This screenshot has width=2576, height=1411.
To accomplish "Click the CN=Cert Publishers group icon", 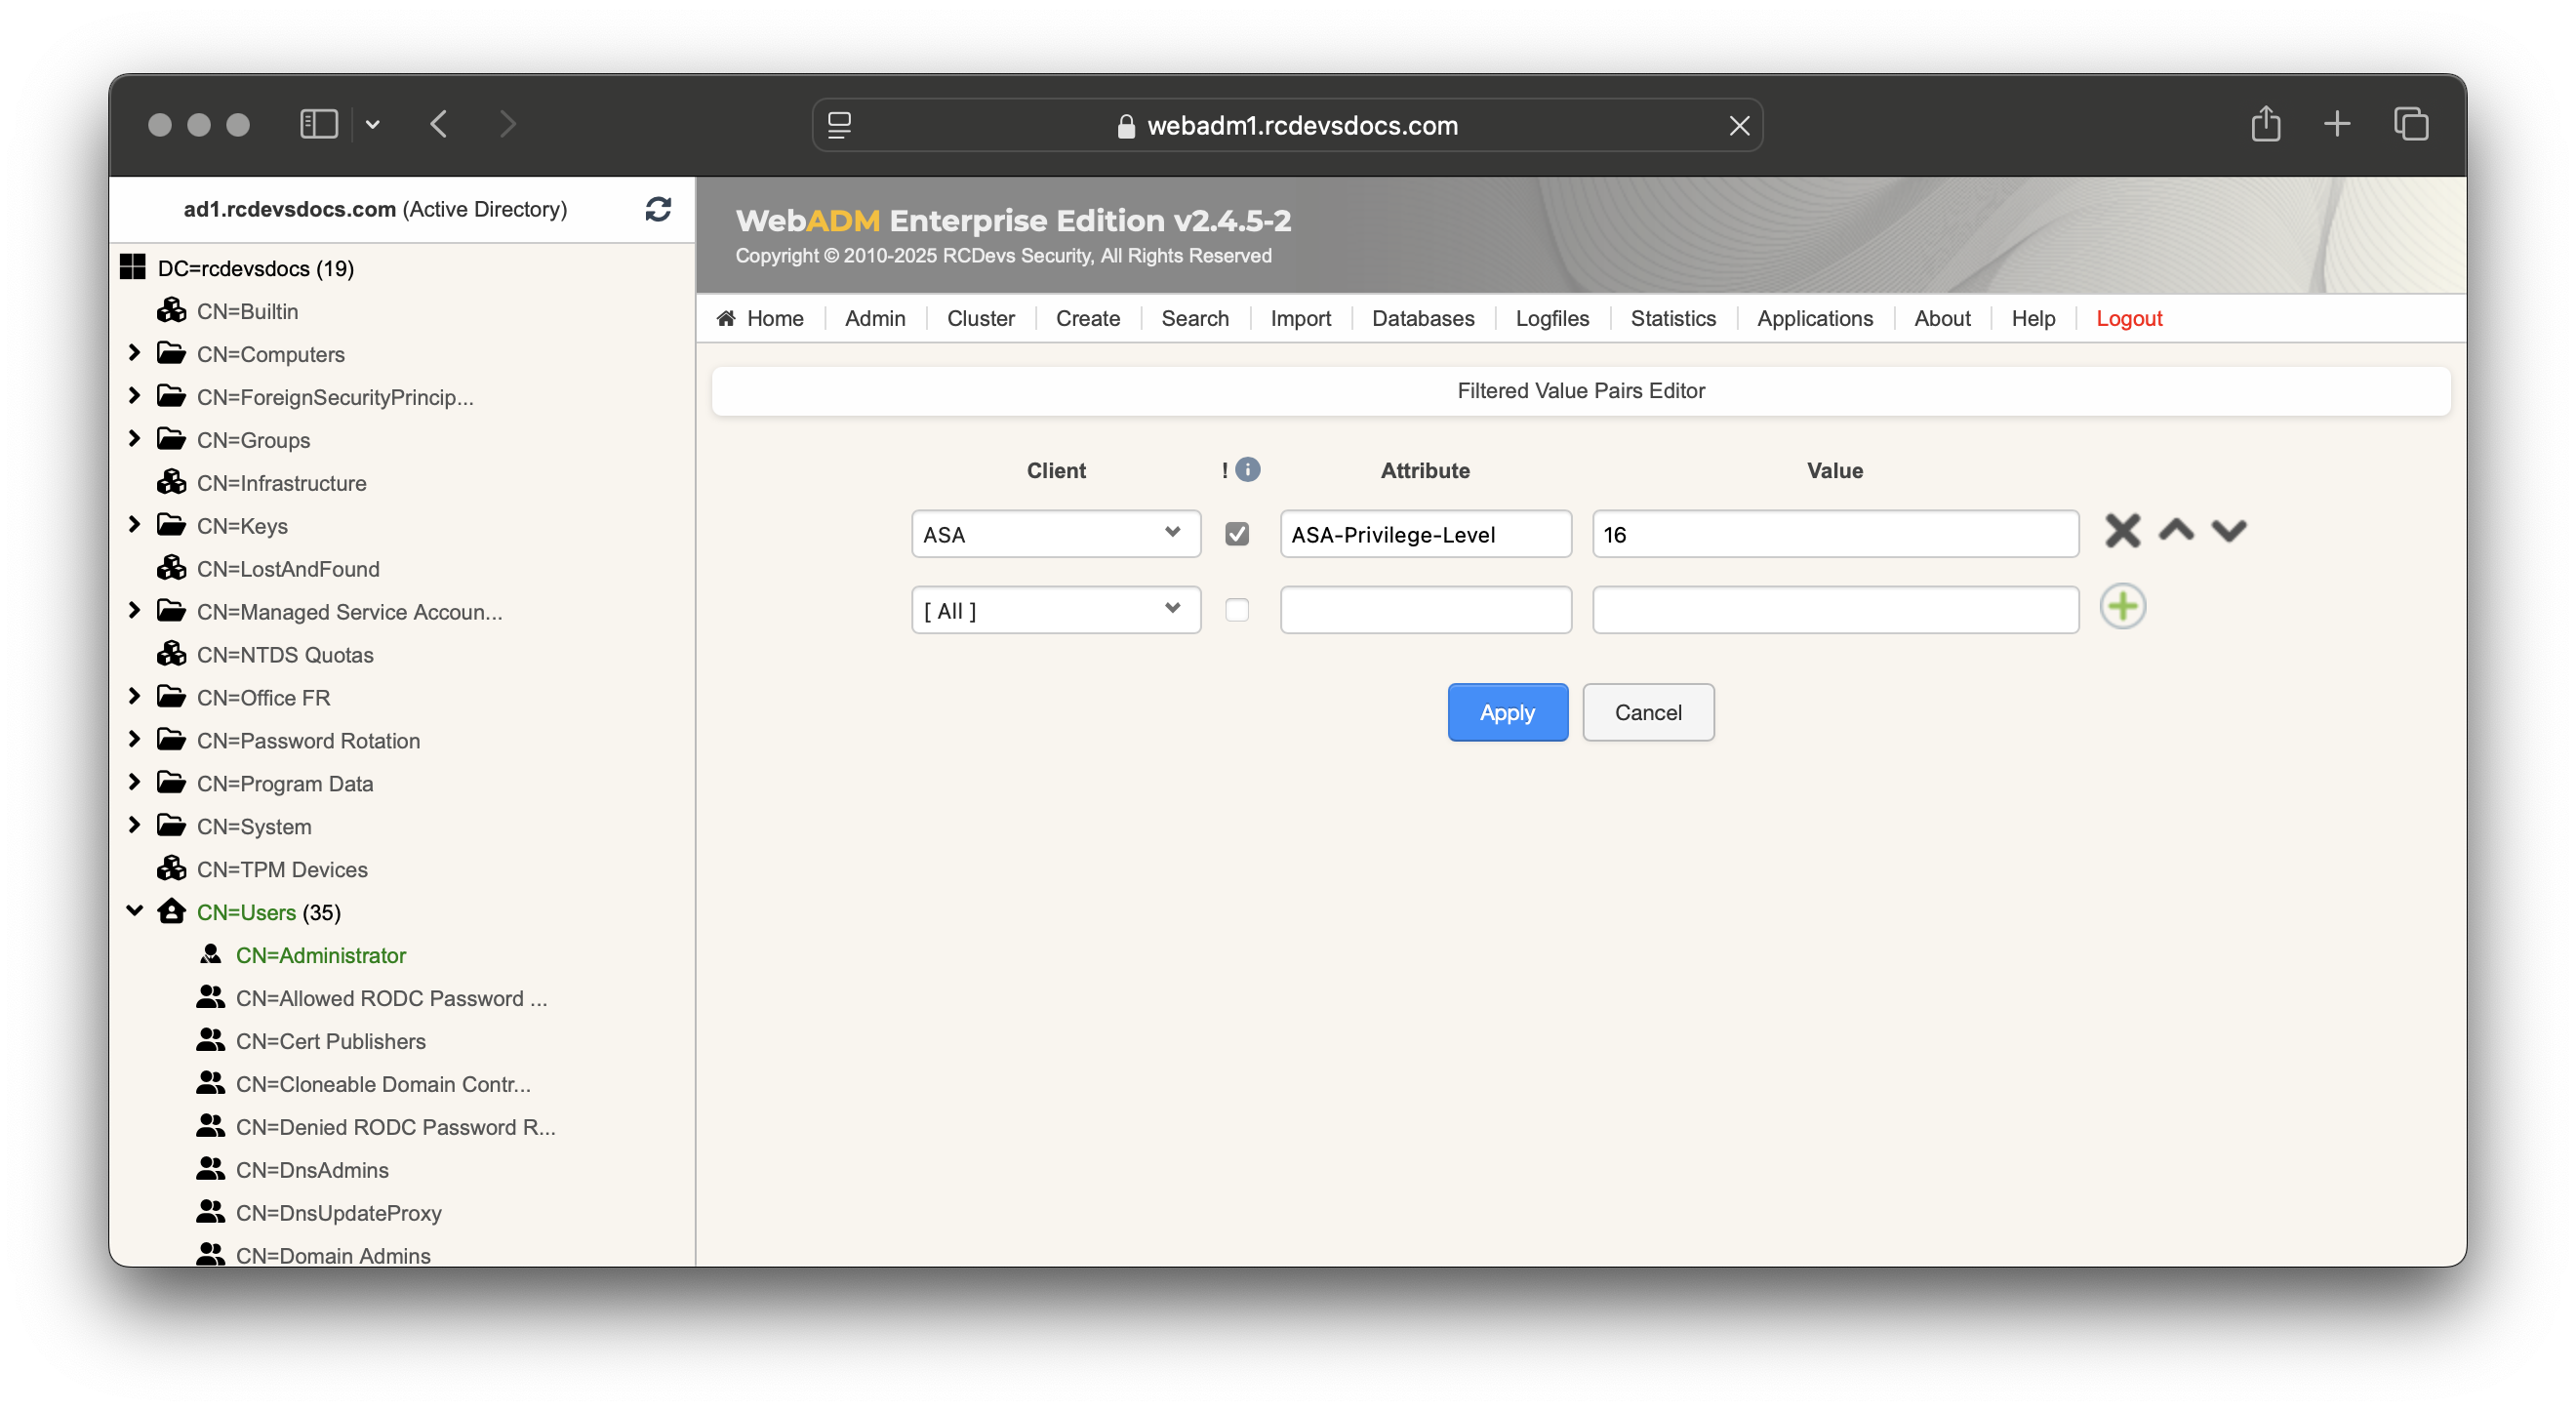I will 210,1040.
